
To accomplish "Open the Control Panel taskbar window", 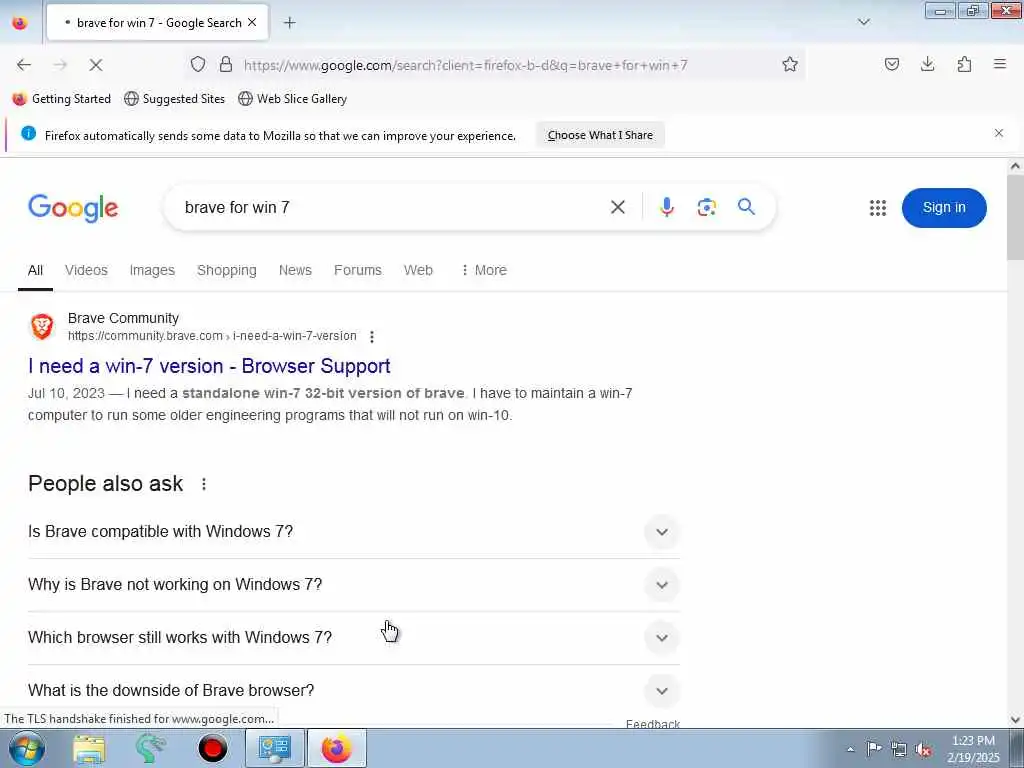I will click(x=274, y=749).
